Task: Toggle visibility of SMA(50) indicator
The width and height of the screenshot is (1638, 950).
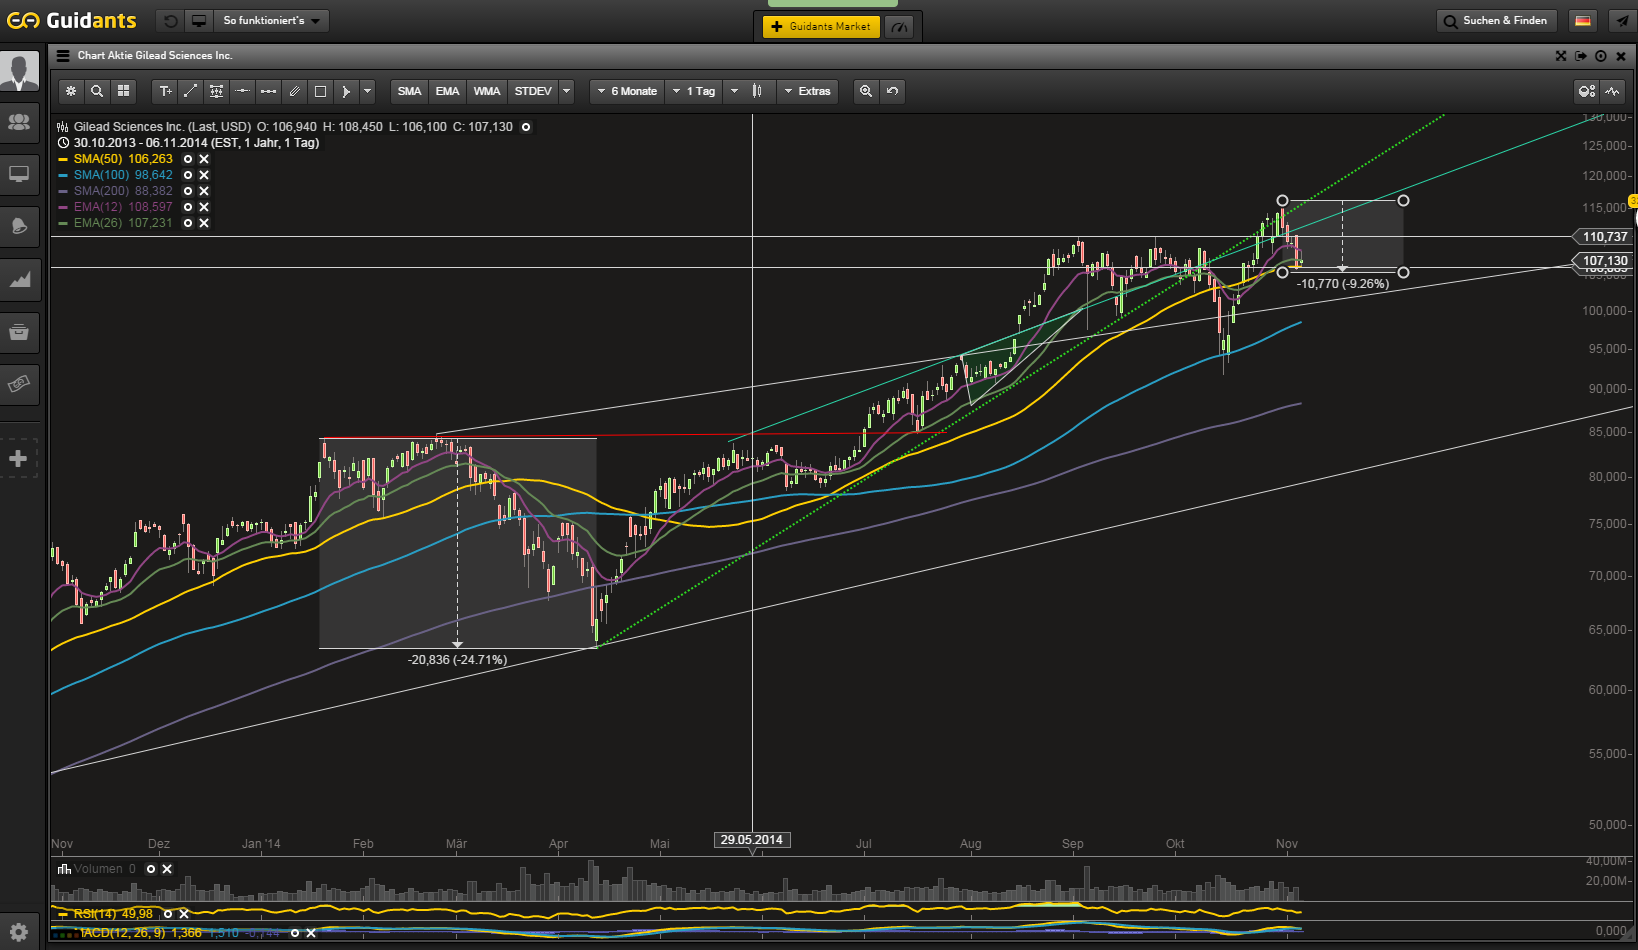Action: [188, 159]
